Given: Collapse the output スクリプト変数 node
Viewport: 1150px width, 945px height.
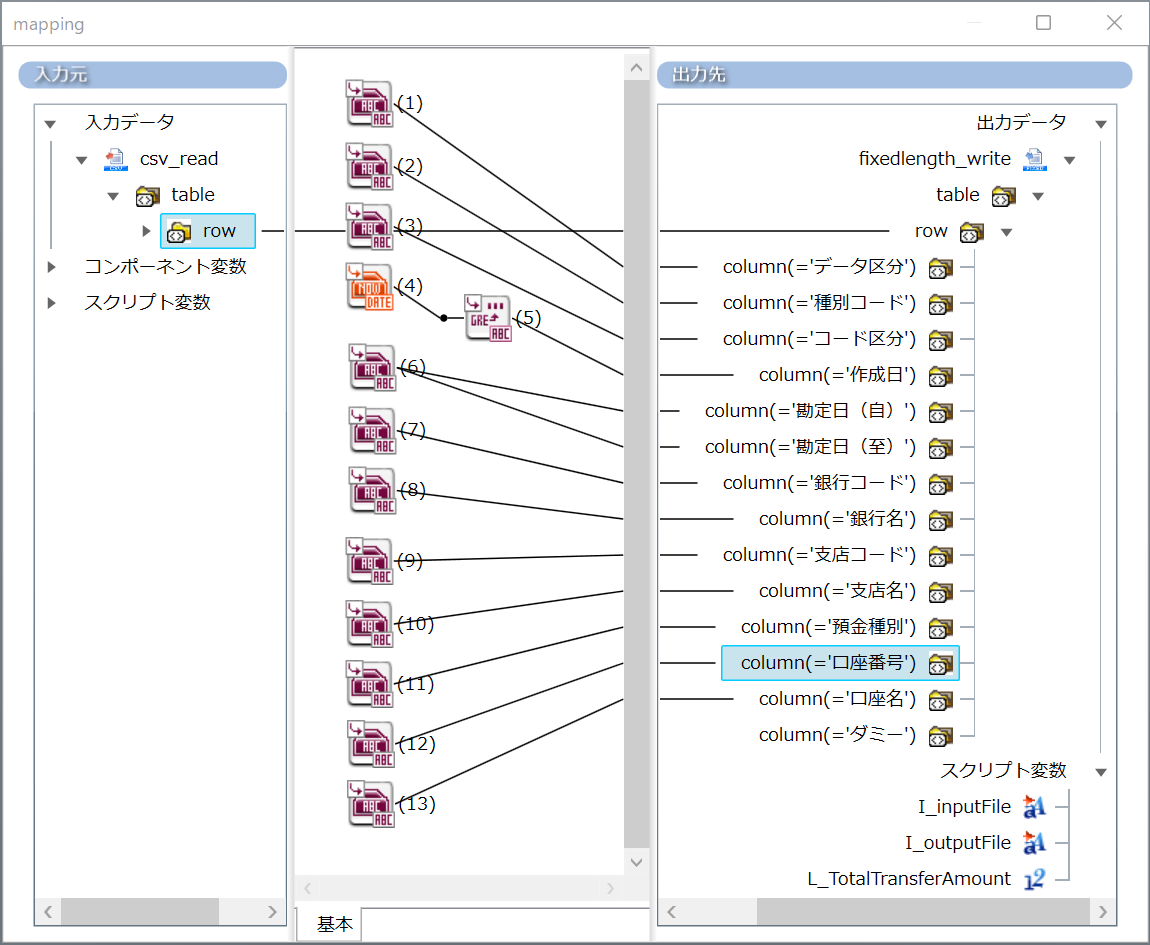Looking at the screenshot, I should coord(1101,772).
